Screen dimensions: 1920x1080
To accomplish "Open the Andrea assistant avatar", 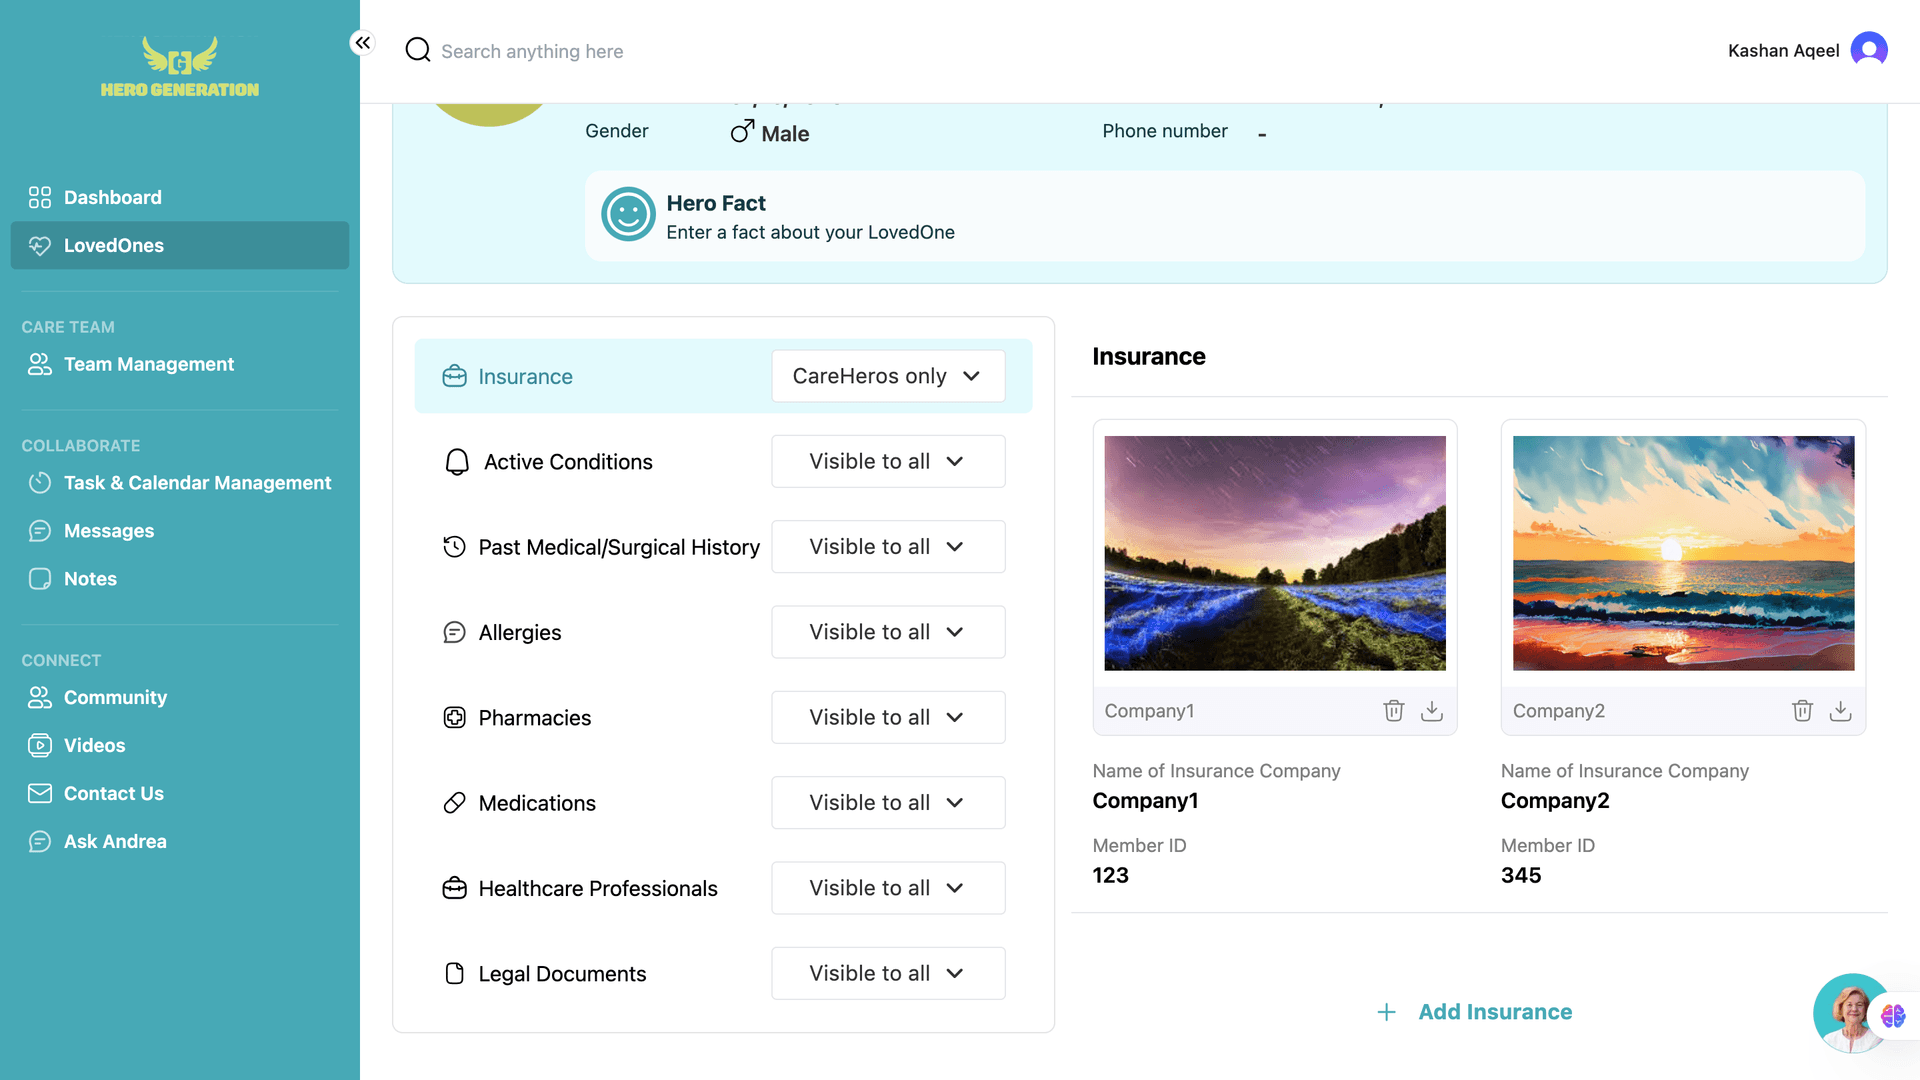I will (x=1845, y=1012).
